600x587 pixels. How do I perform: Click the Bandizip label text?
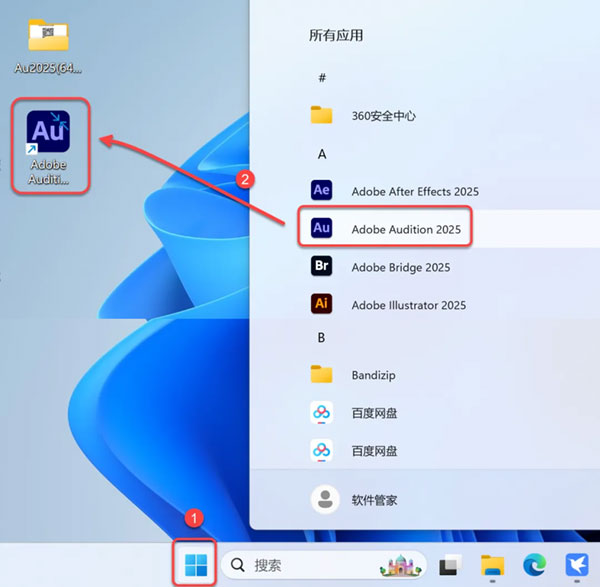coord(373,375)
